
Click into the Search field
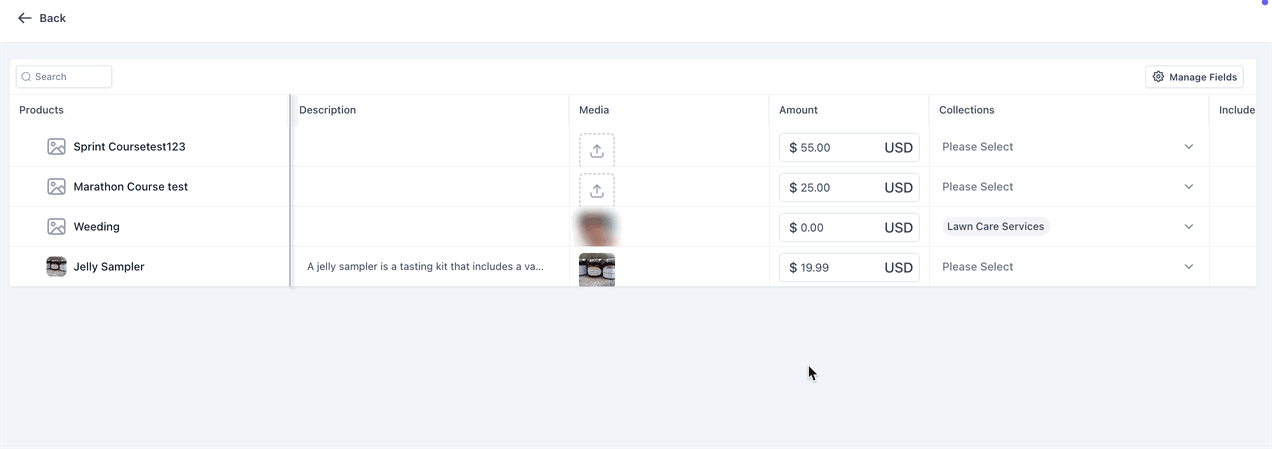click(64, 77)
